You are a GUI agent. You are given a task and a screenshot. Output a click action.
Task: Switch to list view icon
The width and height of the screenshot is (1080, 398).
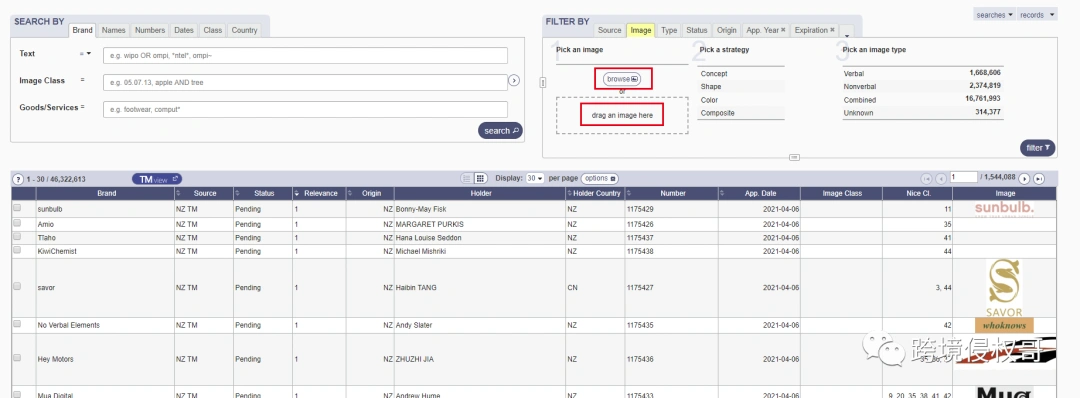(467, 178)
